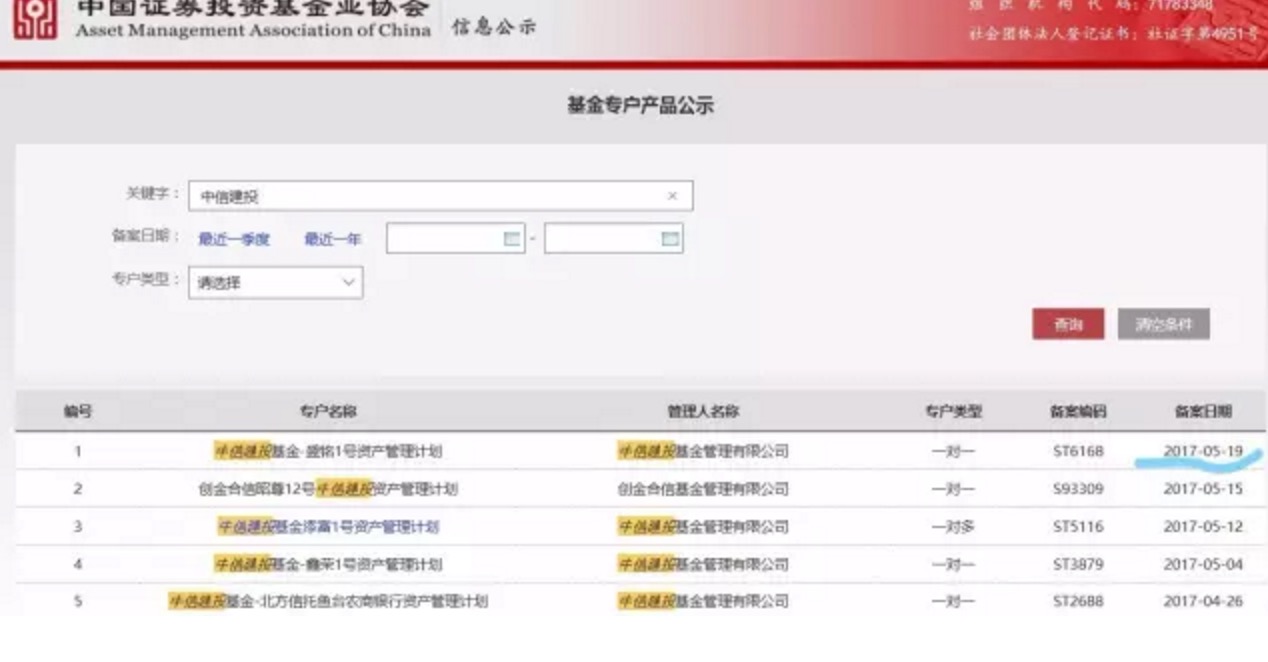Click the end date input of 备案日期
Viewport: 1268px width, 662px height.
pyautogui.click(x=613, y=239)
